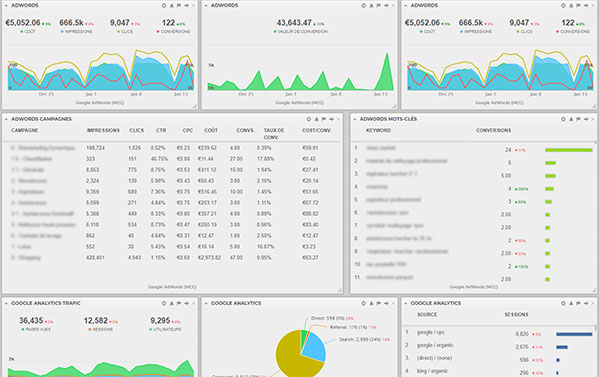Open gear icon in Adwords Mots-Clés widget

tap(563, 119)
